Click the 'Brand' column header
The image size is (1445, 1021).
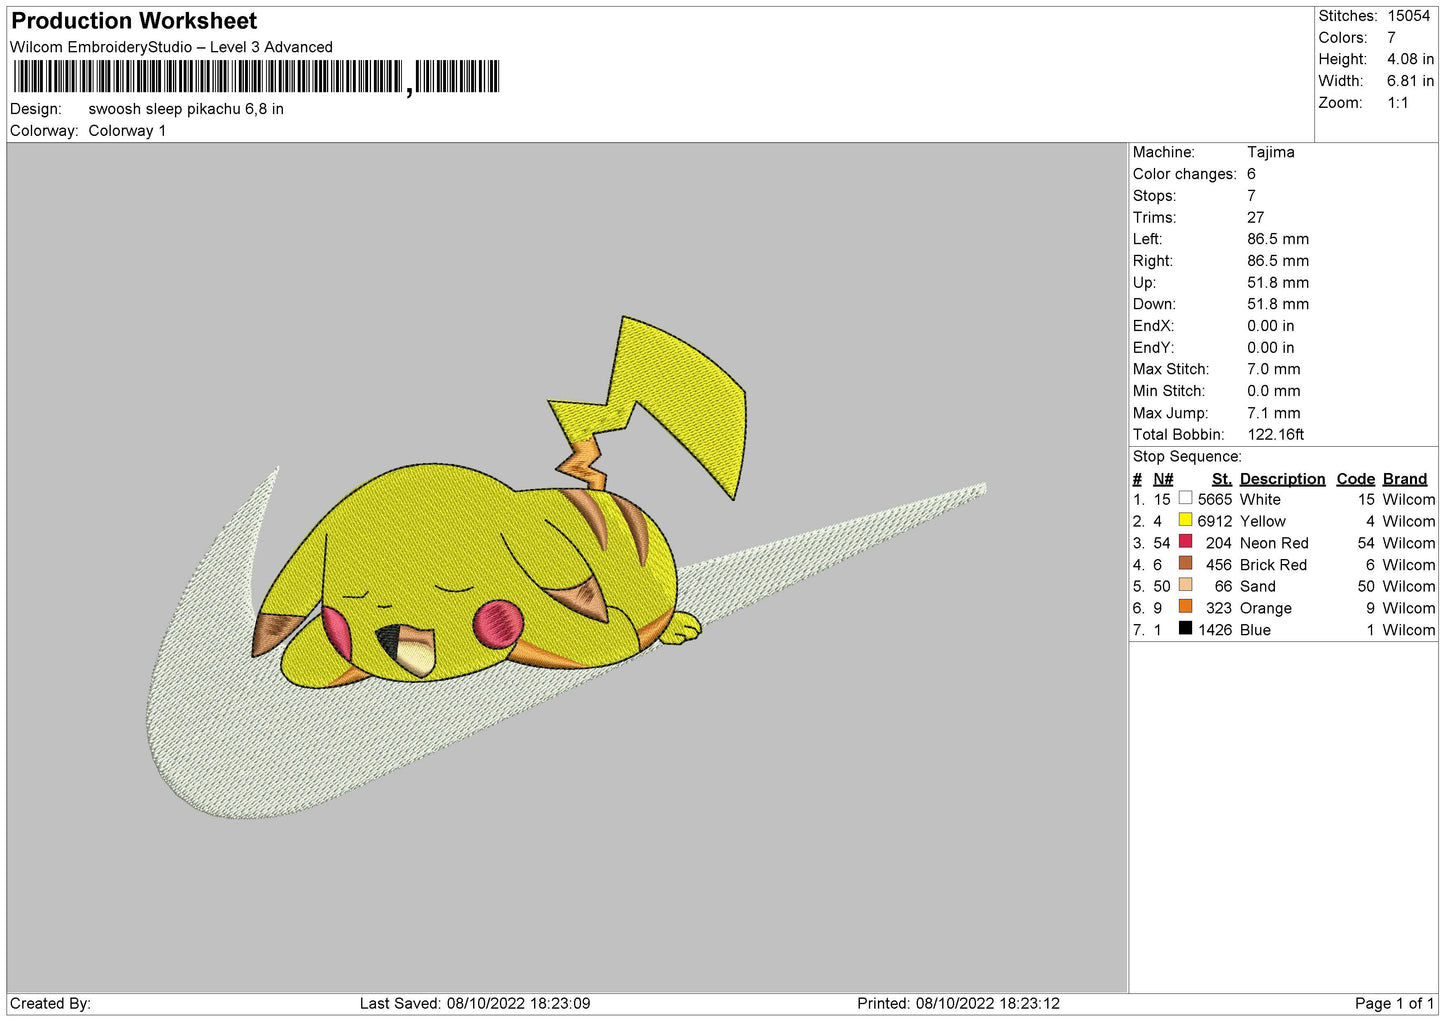point(1405,479)
